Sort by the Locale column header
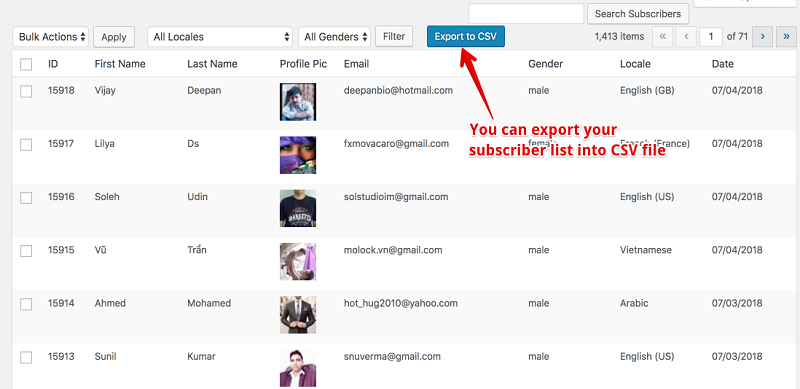This screenshot has height=389, width=800. click(635, 64)
